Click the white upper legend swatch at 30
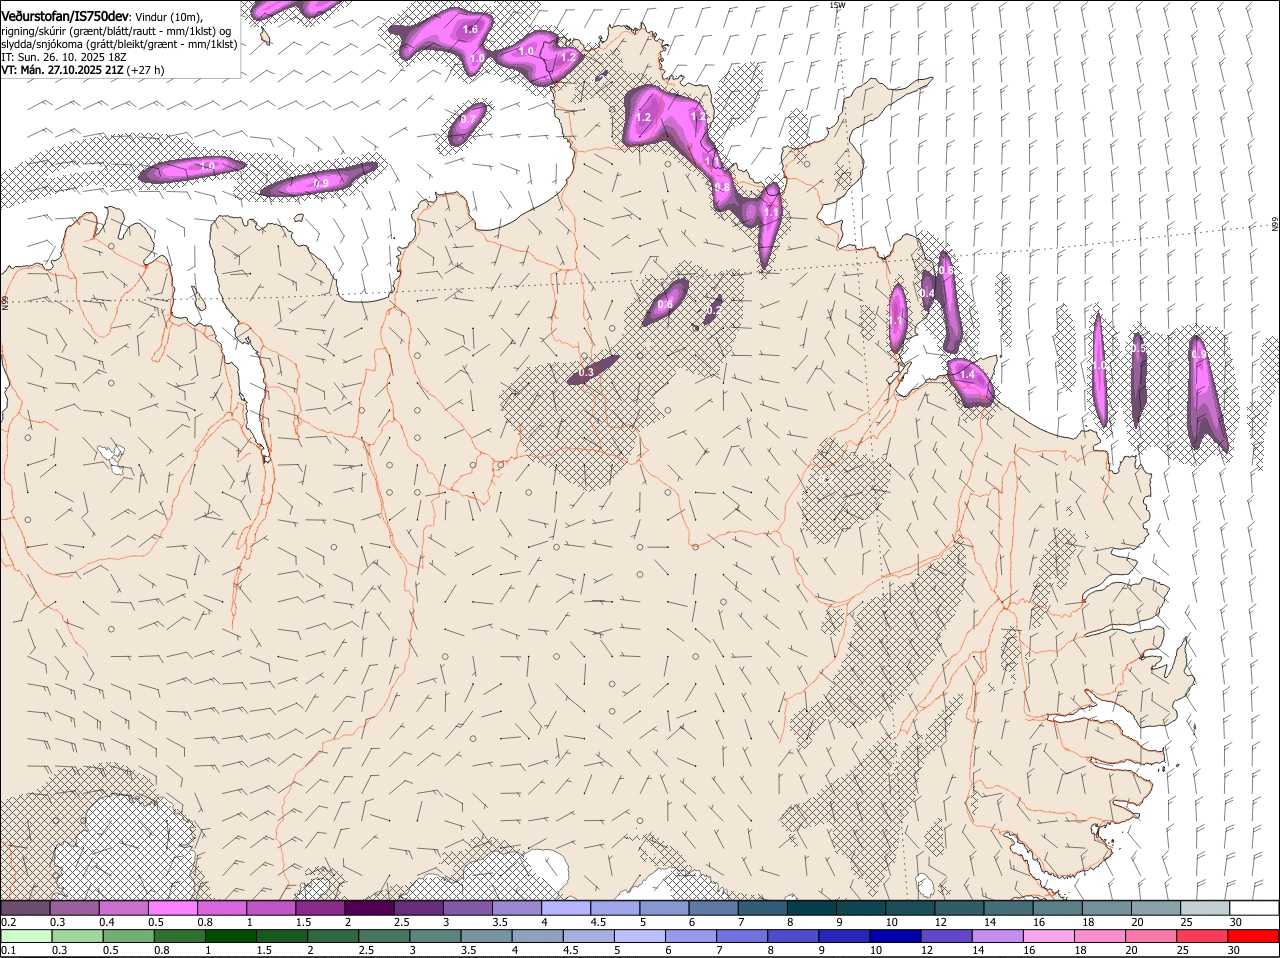 tap(1254, 908)
